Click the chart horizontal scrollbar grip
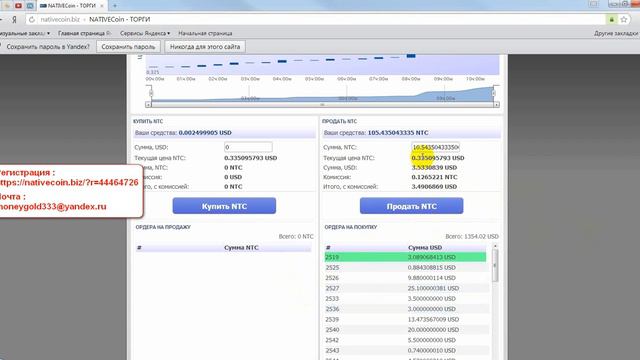Image resolution: width=640 pixels, height=360 pixels. pos(322,105)
